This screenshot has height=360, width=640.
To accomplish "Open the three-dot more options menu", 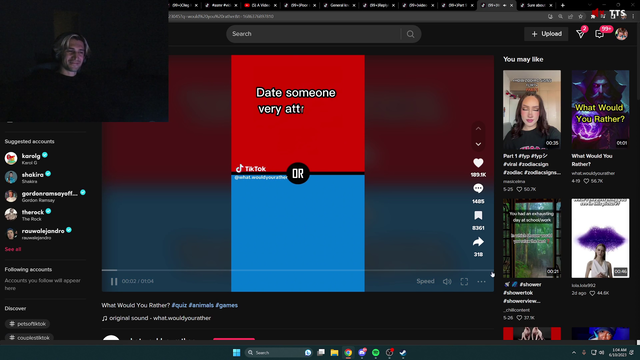I will click(x=481, y=282).
